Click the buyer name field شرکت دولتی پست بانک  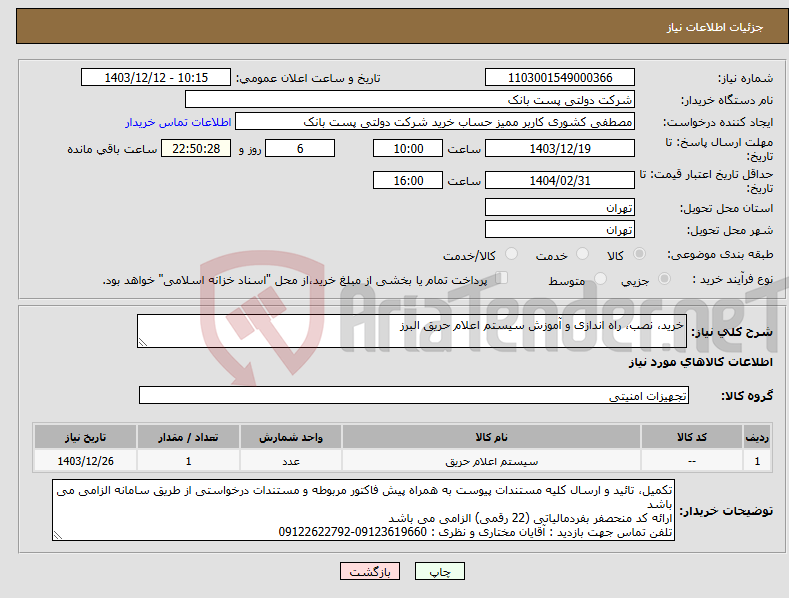pyautogui.click(x=410, y=100)
